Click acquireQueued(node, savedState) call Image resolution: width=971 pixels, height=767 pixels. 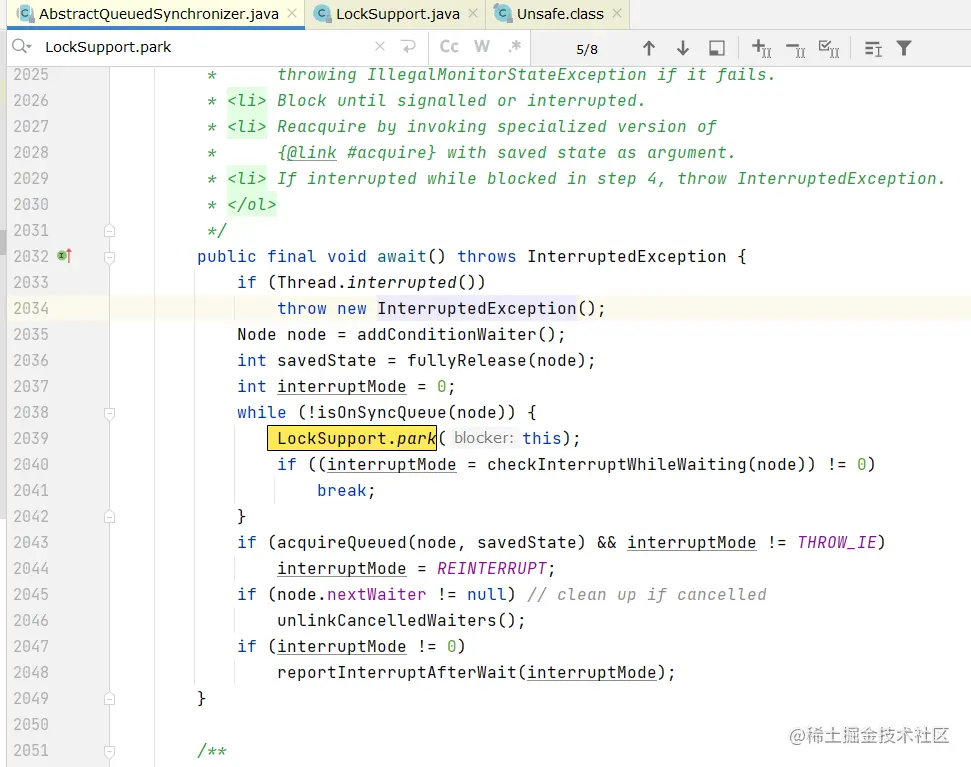point(430,542)
